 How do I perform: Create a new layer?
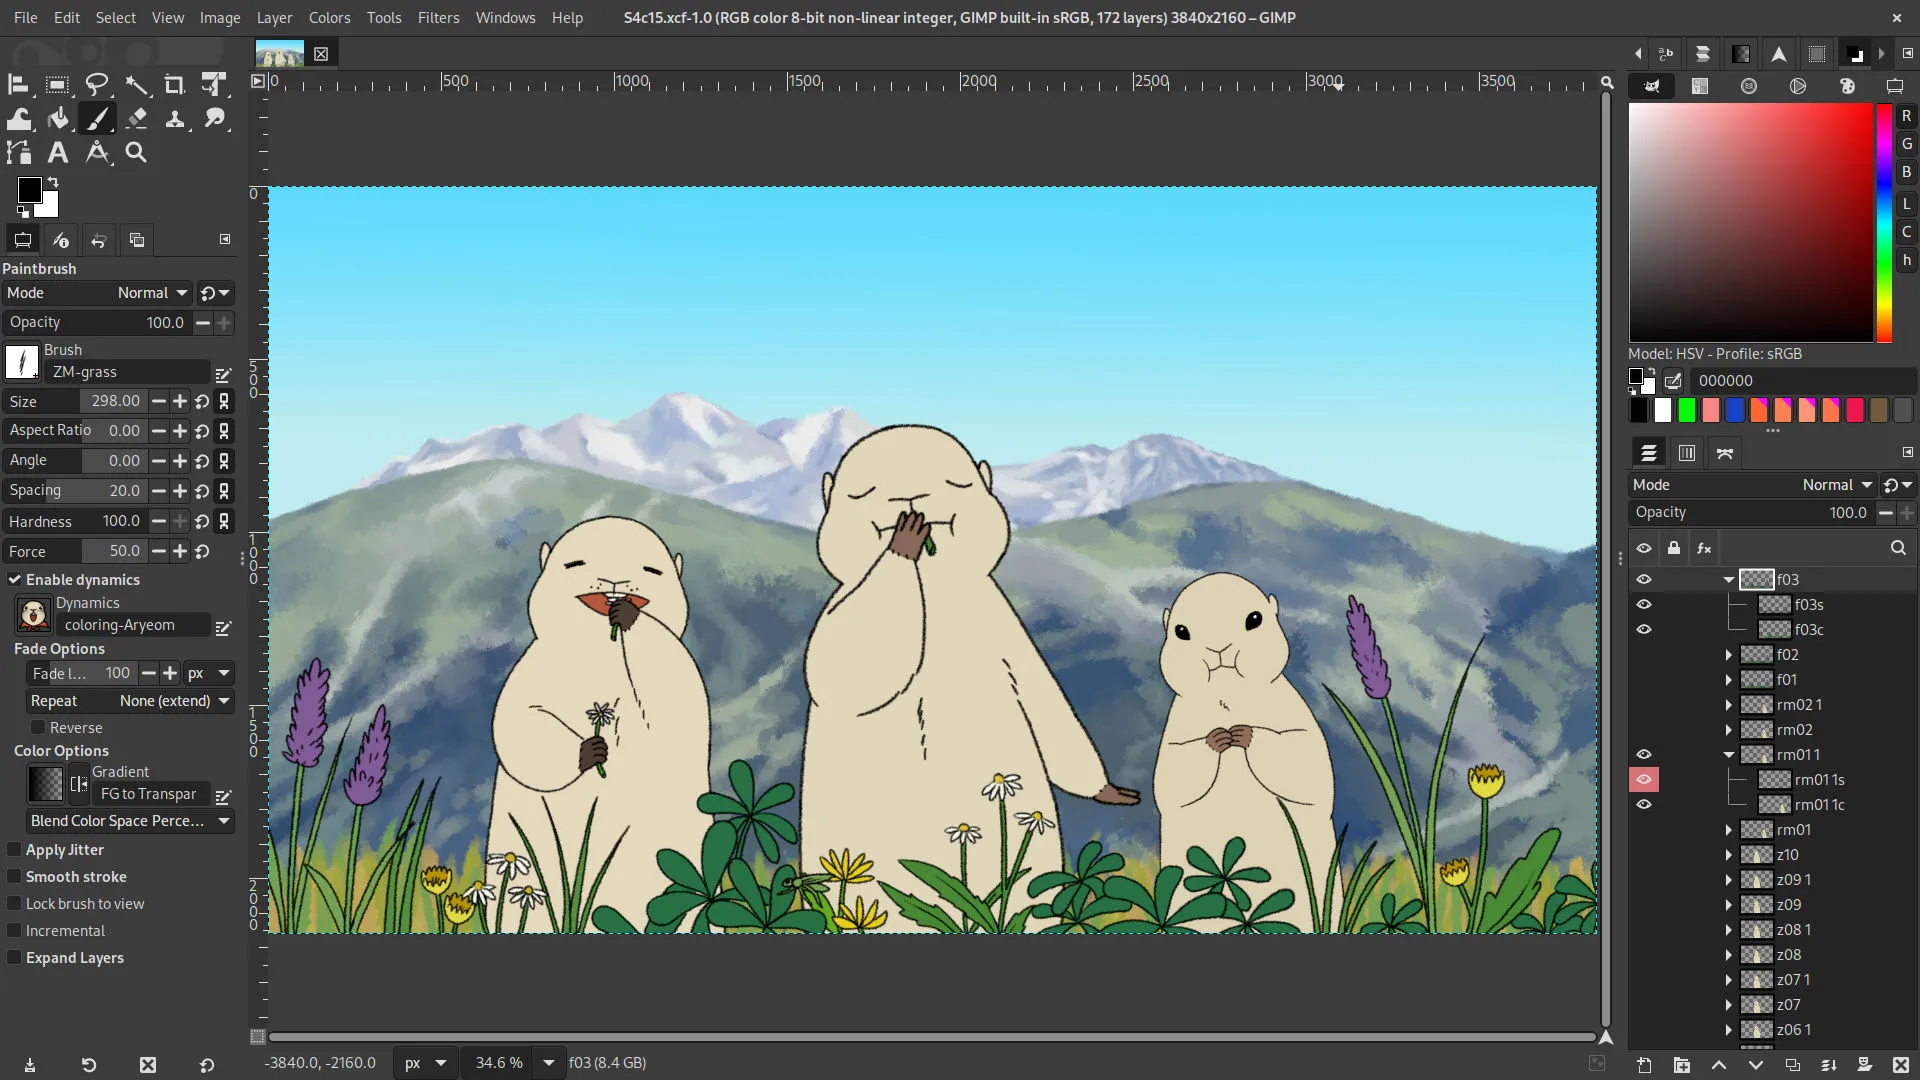point(1644,1065)
